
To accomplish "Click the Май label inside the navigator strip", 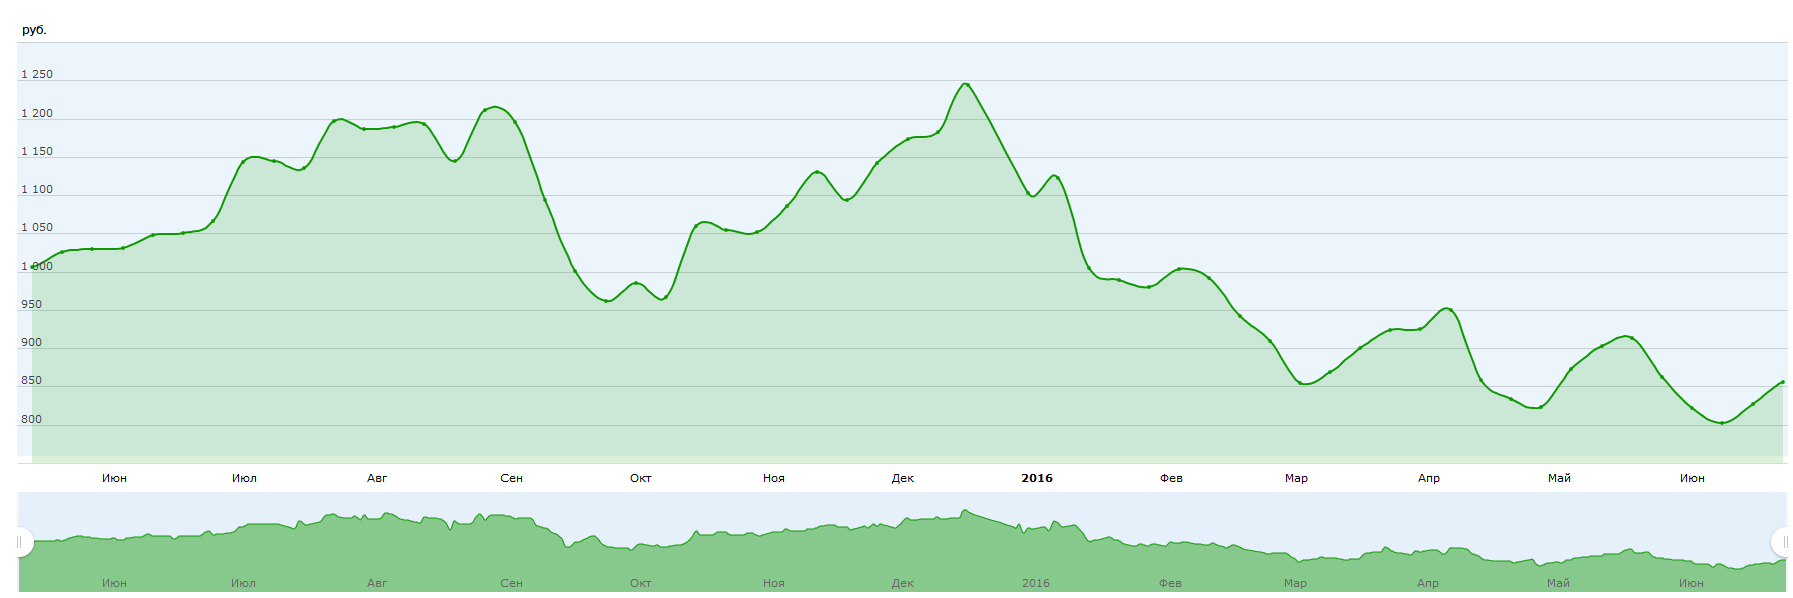I will click(x=1558, y=583).
